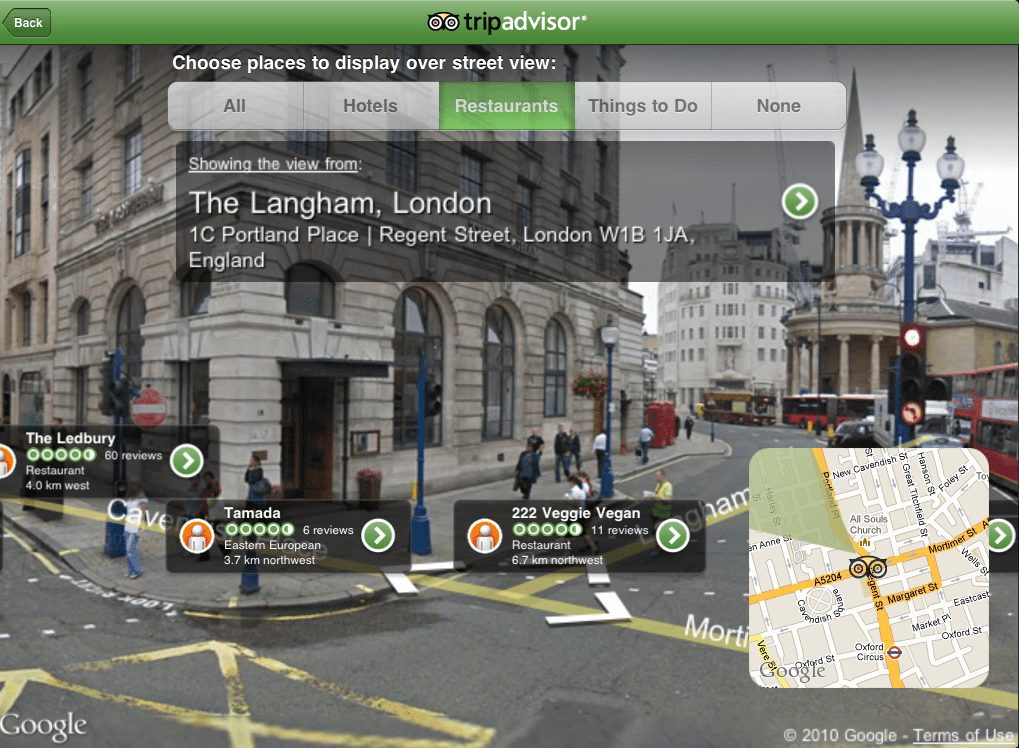Switch to the Hotels tab
Viewport: 1019px width, 748px height.
click(370, 106)
